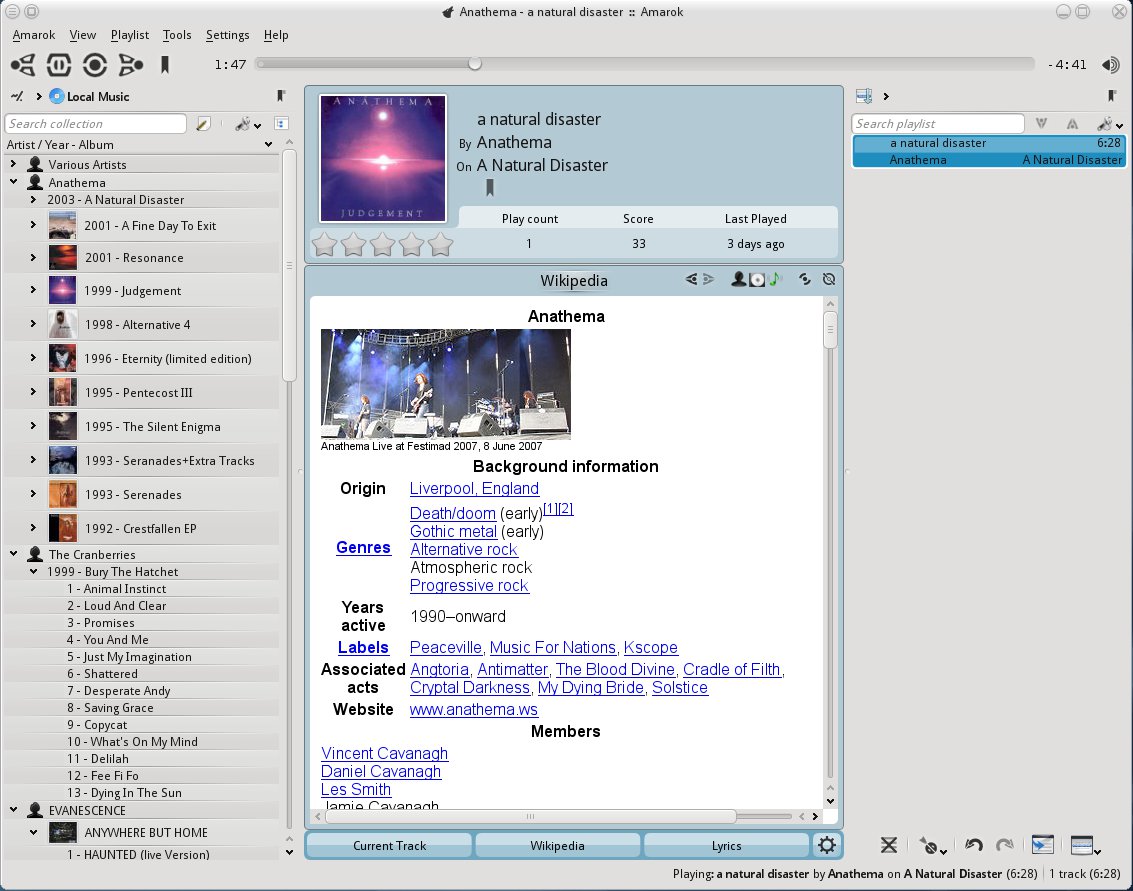Show the album Wikipedia page icon
This screenshot has width=1133, height=891.
click(757, 280)
